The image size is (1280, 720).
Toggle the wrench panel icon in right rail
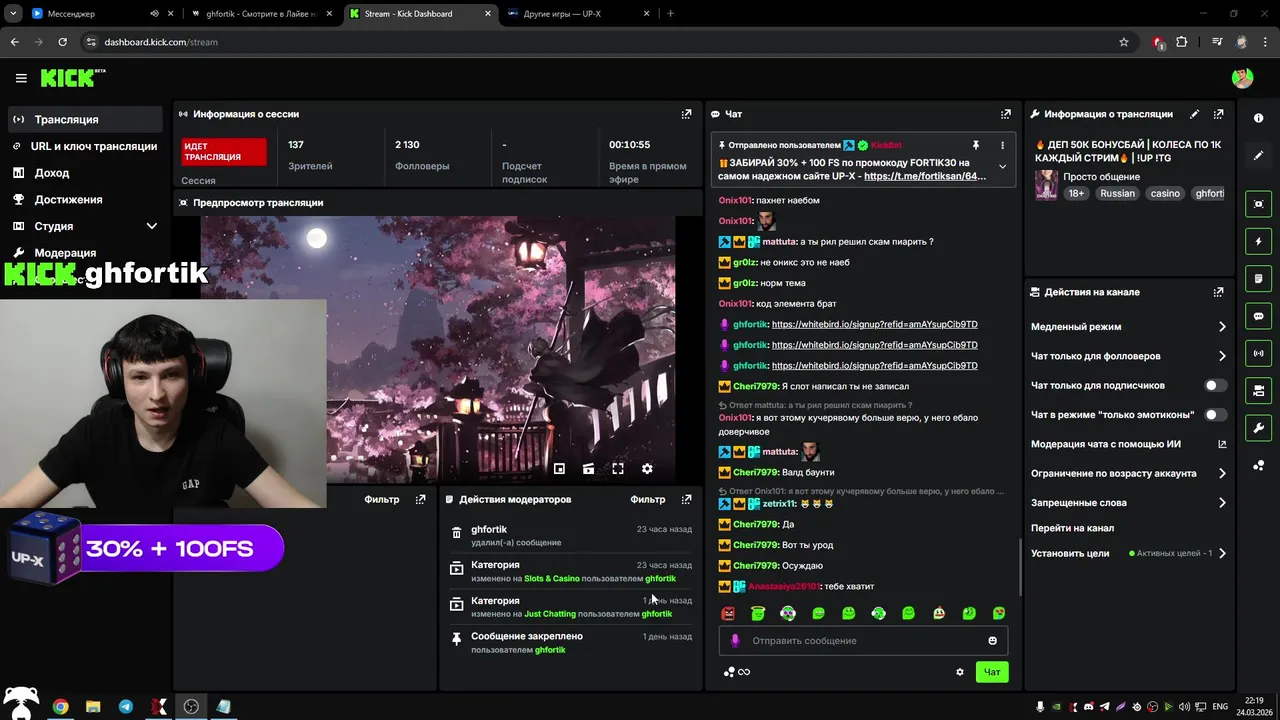pyautogui.click(x=1258, y=428)
